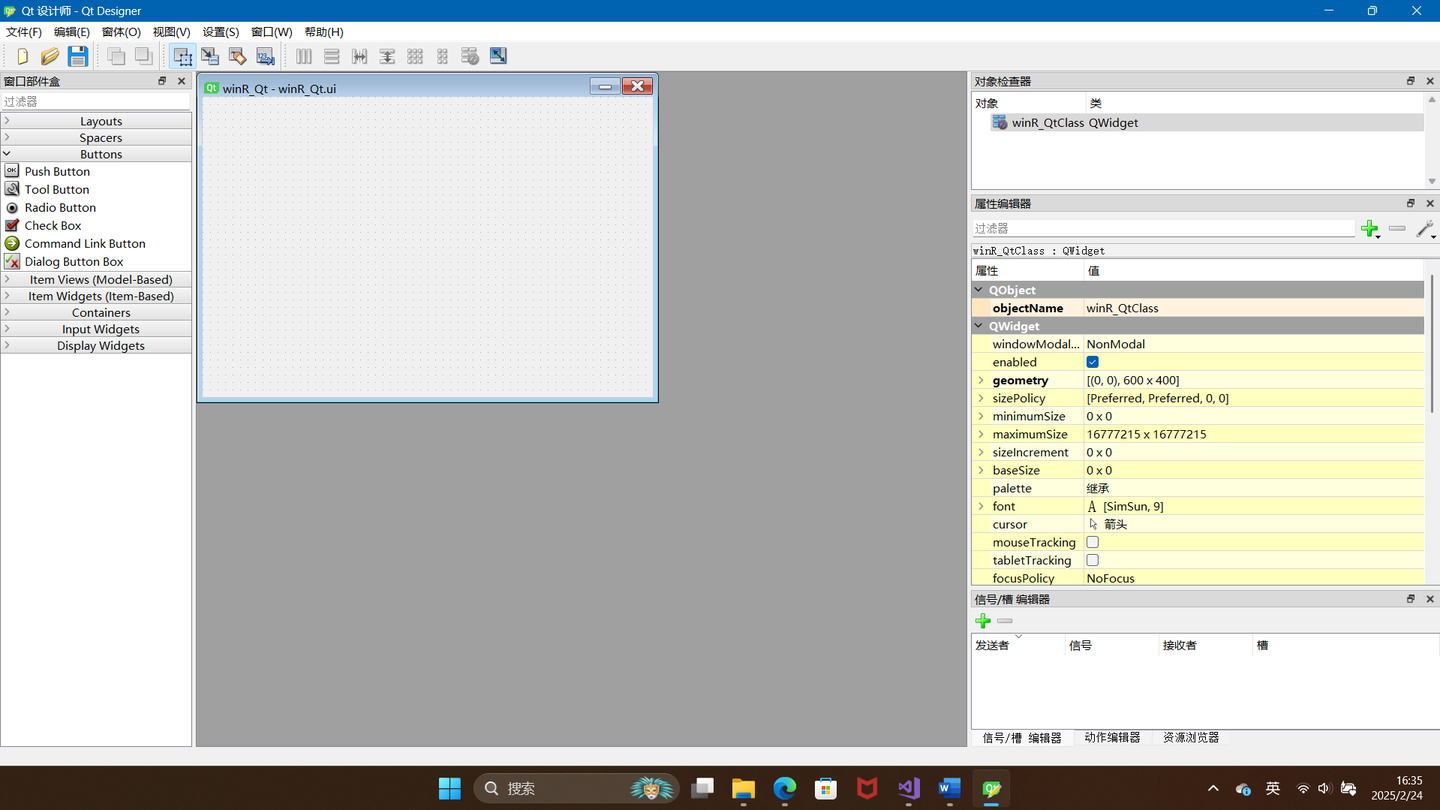
Task: Save the current form
Action: tap(77, 56)
